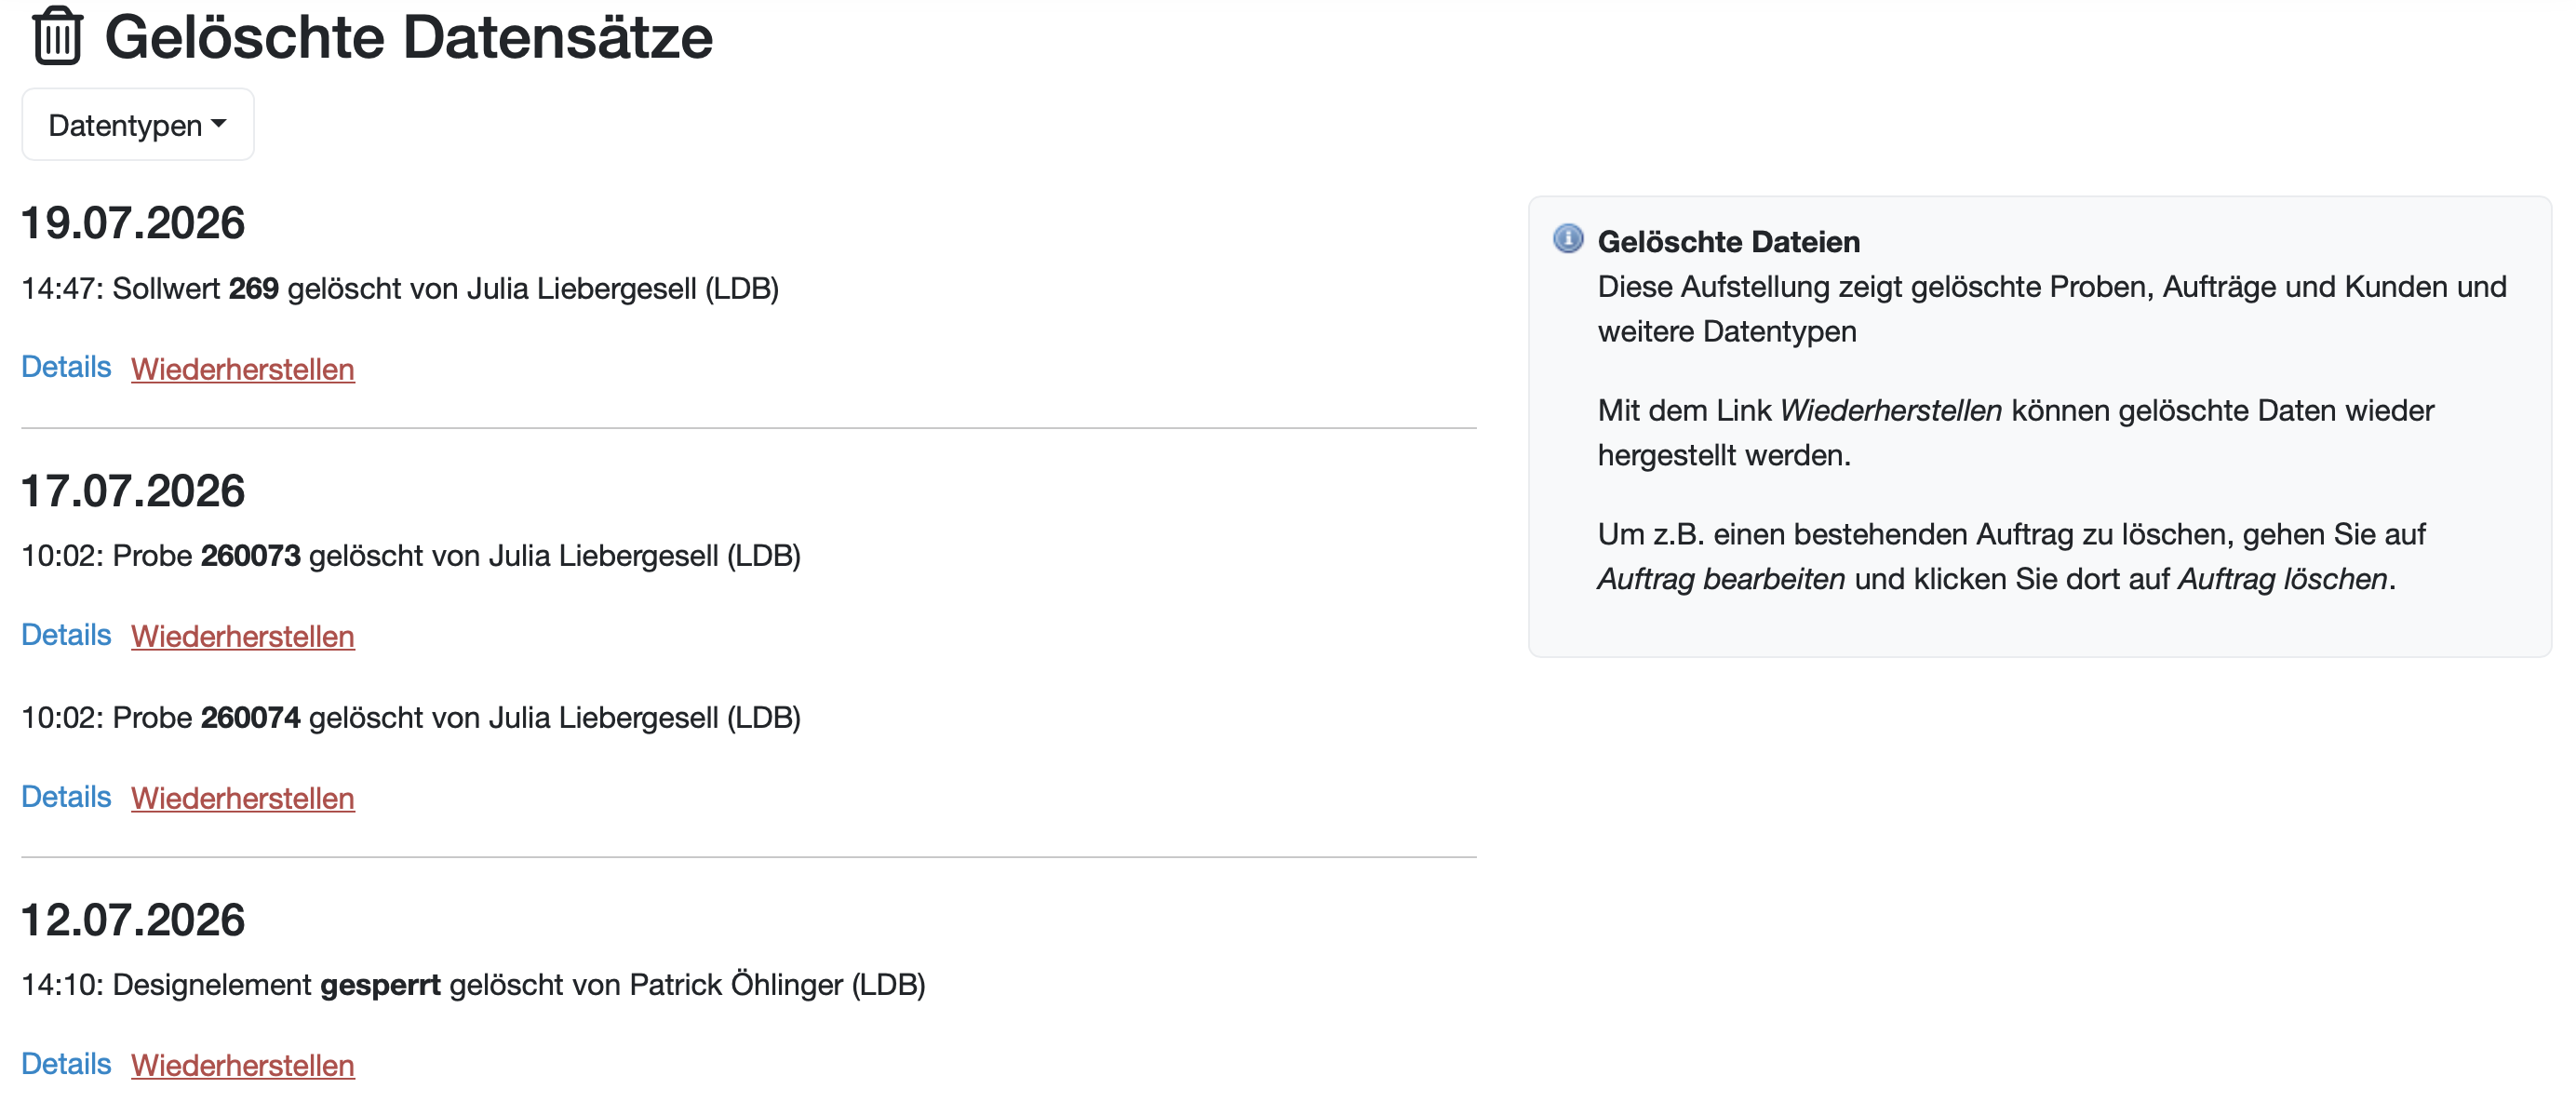Open Details of Designelement gesperrt entry

click(66, 1064)
